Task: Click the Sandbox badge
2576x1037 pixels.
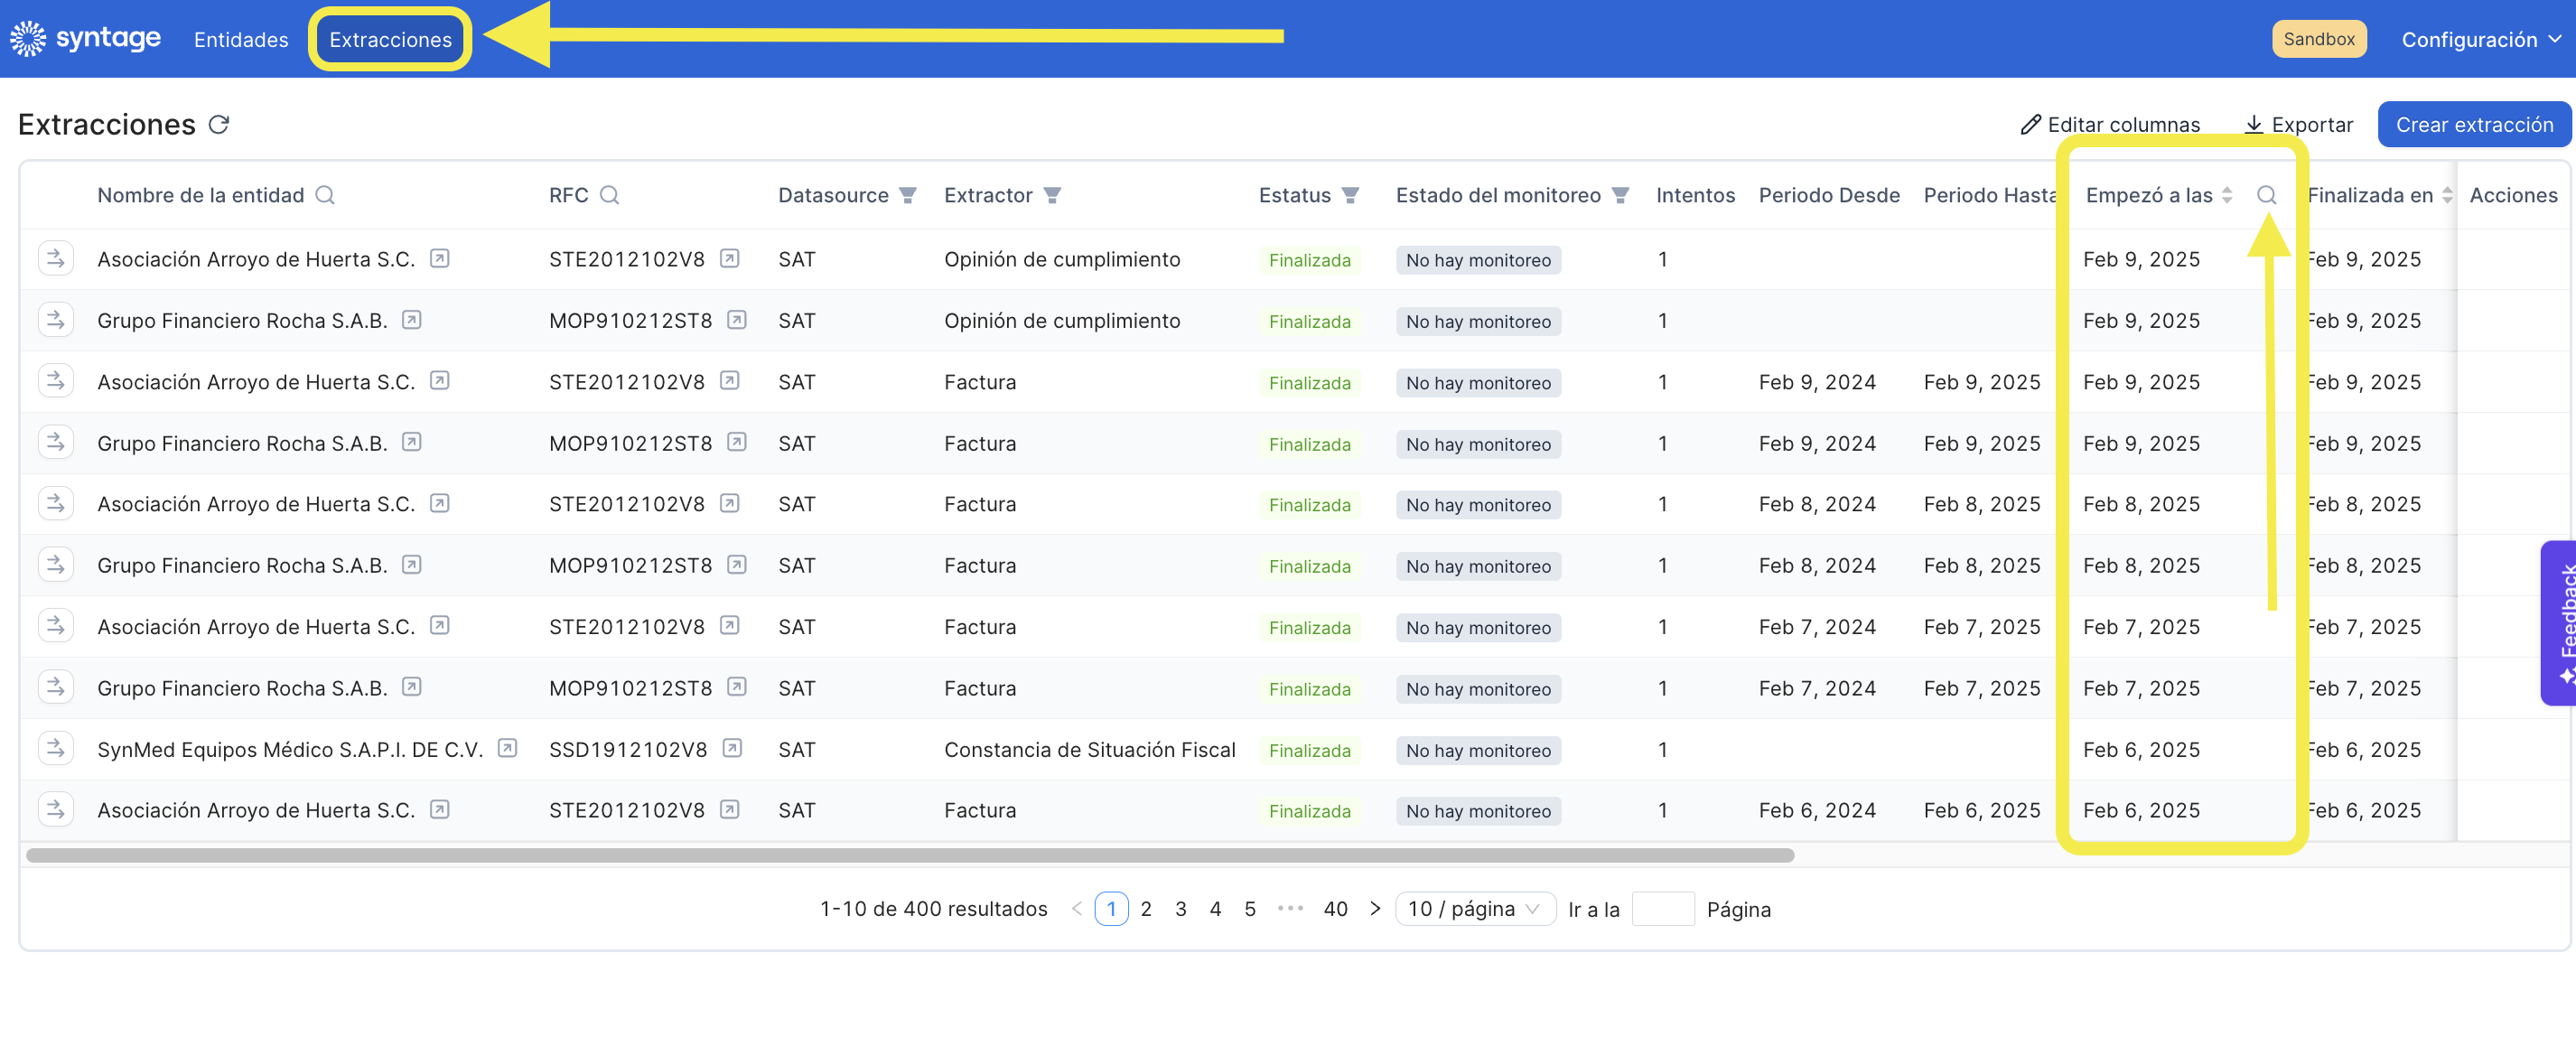Action: pos(2319,39)
